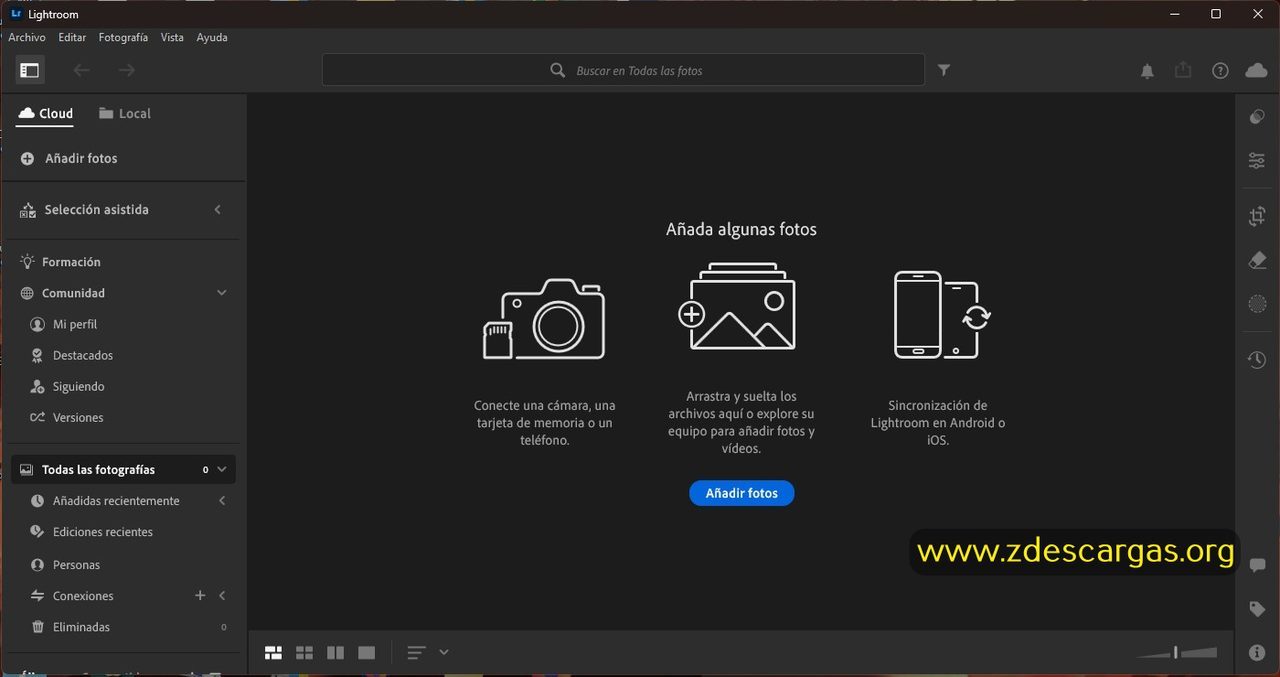Click the add images illustration
Screen dimensions: 1280x677
(x=736, y=306)
